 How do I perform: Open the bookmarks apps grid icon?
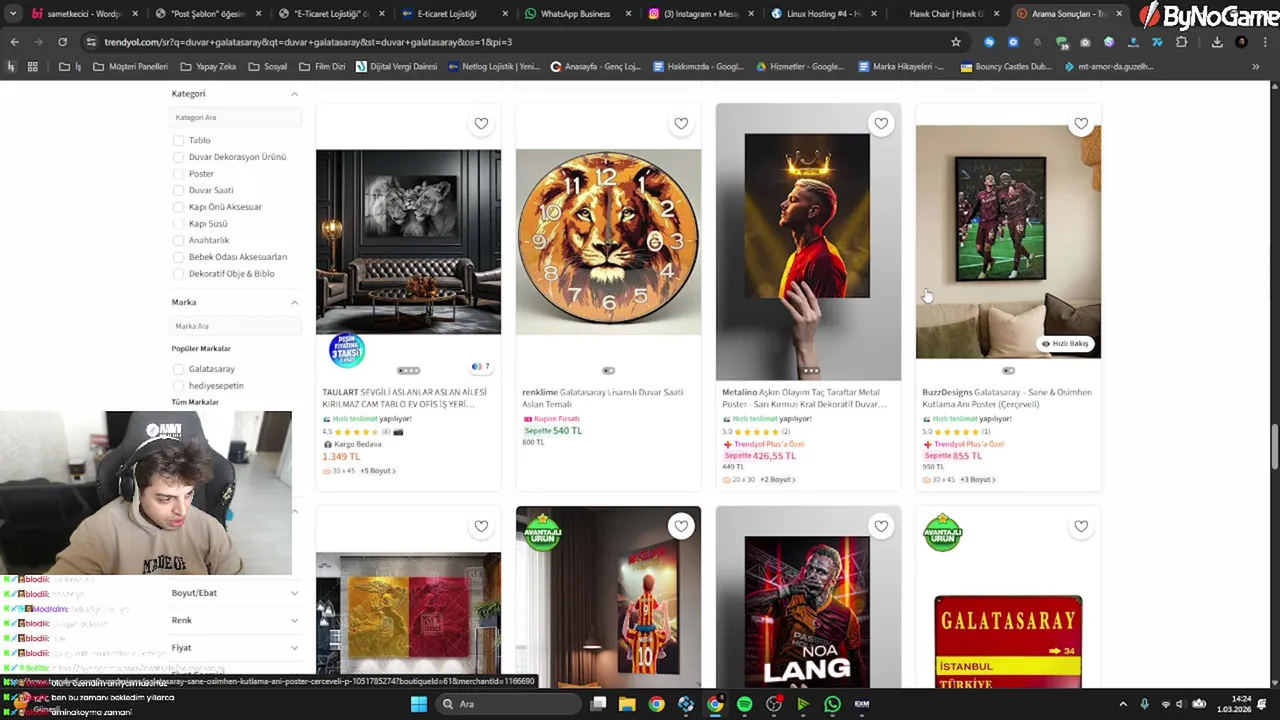[32, 67]
